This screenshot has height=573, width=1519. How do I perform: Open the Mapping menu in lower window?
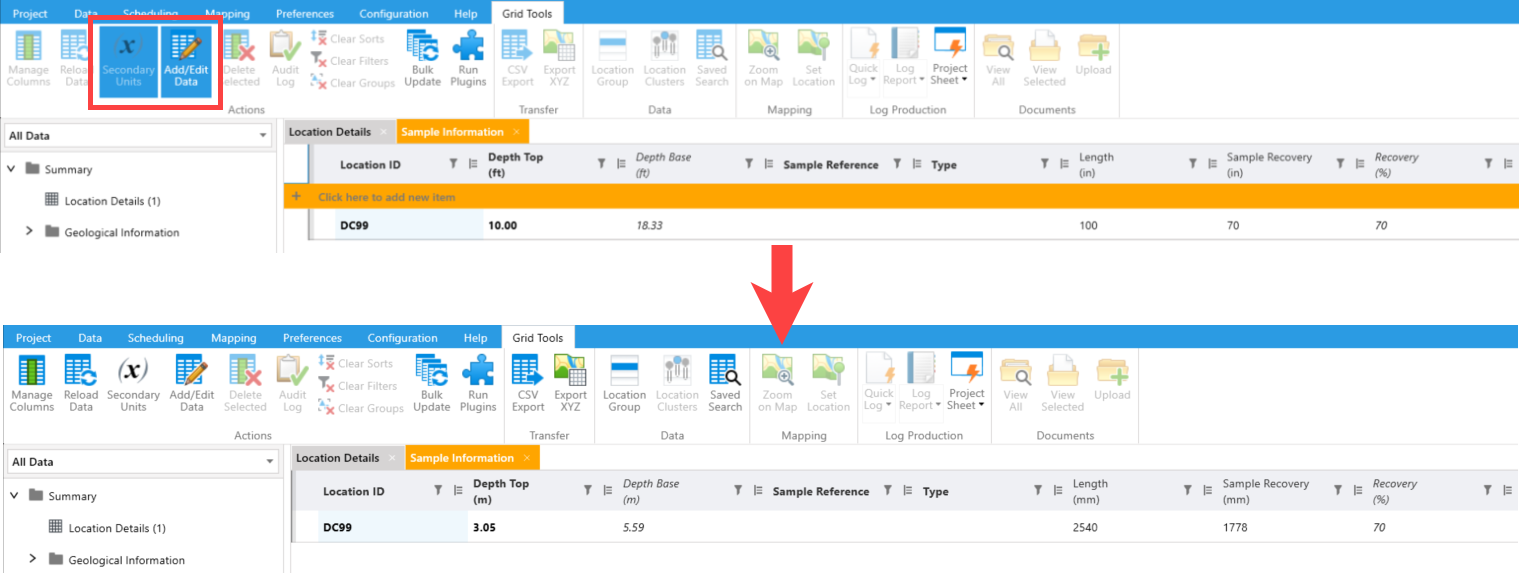coord(233,338)
